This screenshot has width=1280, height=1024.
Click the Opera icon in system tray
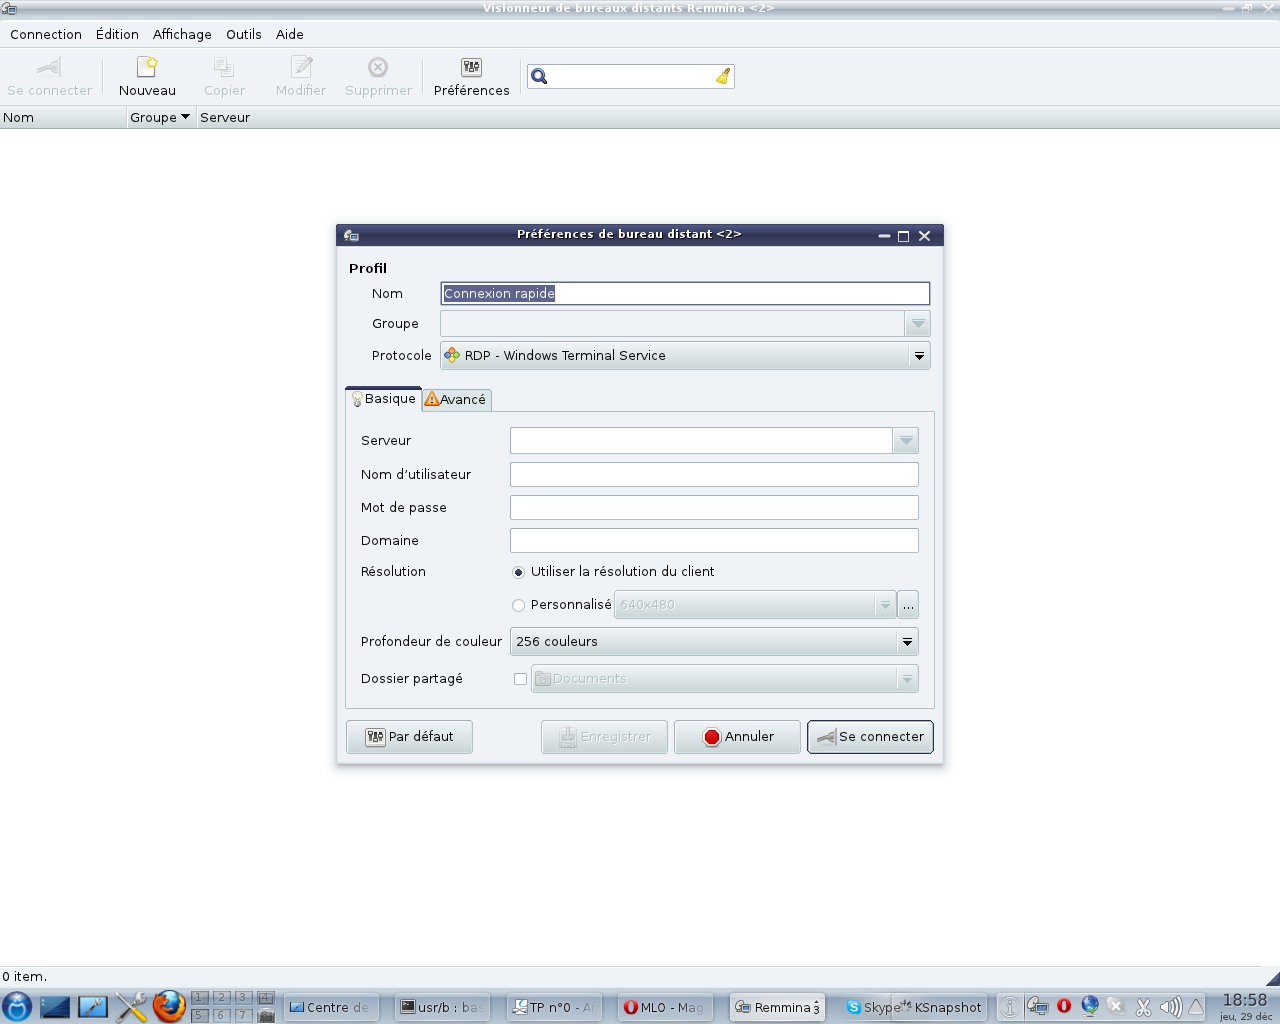coord(1064,1006)
